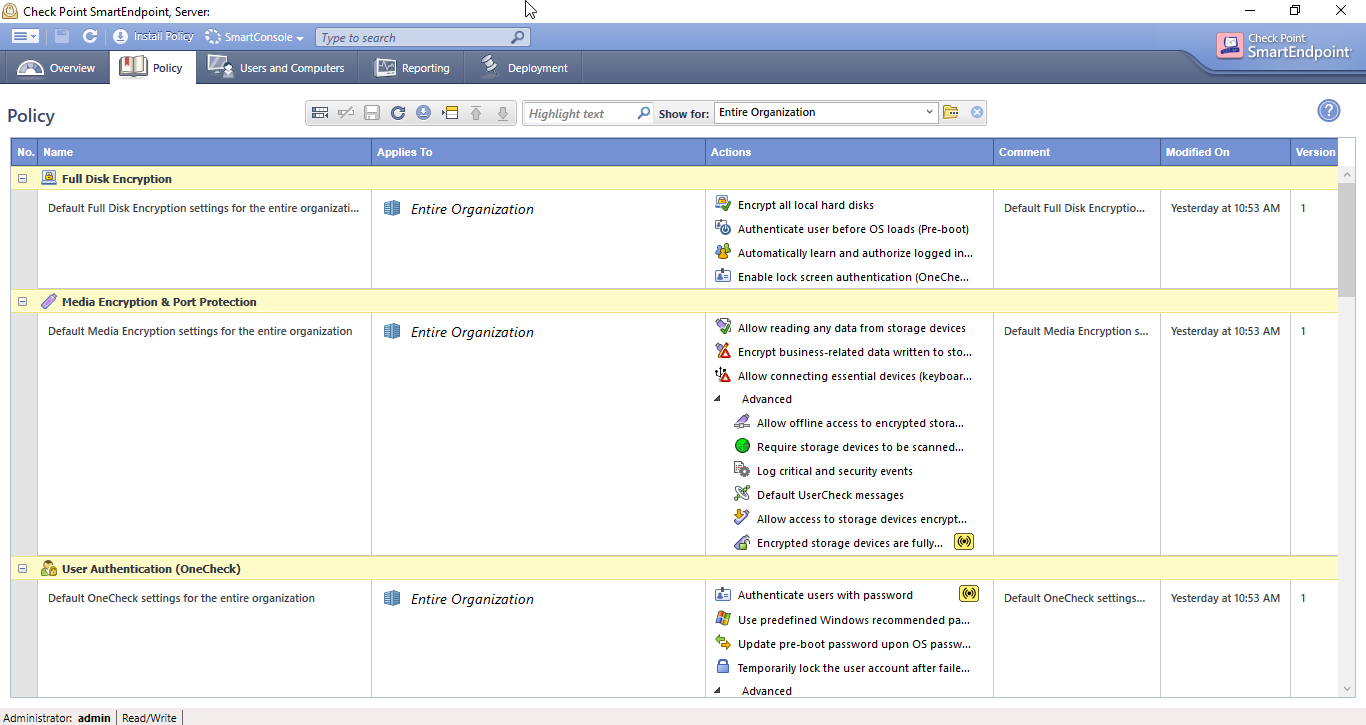Viewport: 1366px width, 725px height.
Task: Open the main application menu button
Action: tap(25, 36)
